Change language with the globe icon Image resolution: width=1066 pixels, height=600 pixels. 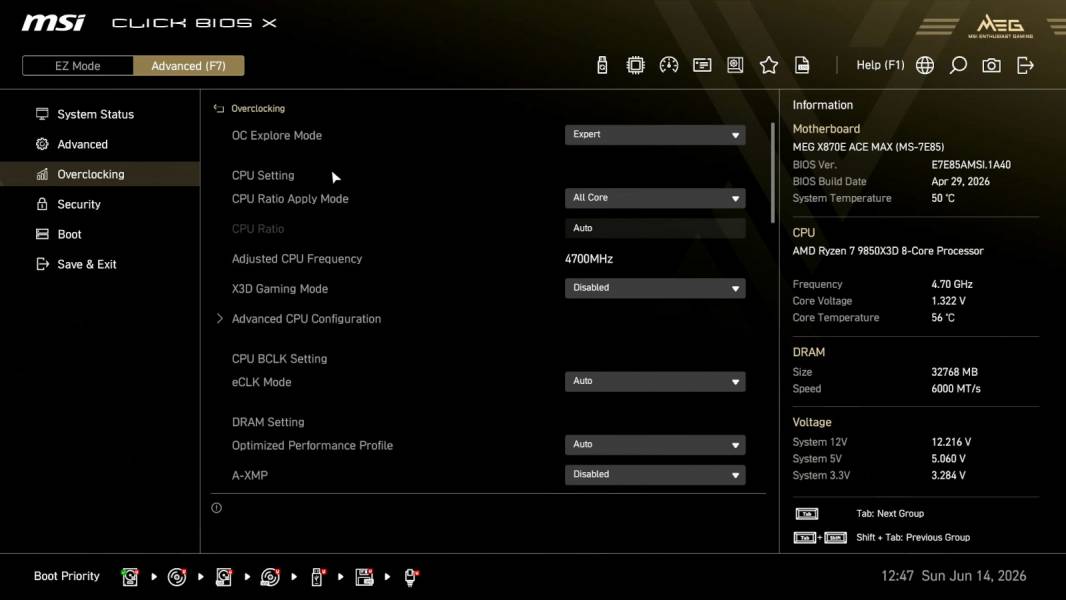(925, 65)
